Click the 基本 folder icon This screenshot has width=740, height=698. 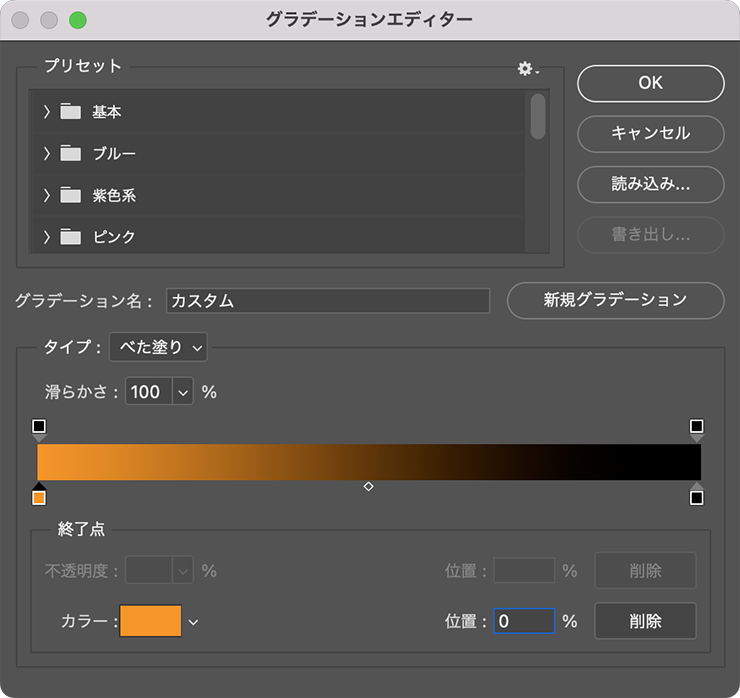click(70, 112)
